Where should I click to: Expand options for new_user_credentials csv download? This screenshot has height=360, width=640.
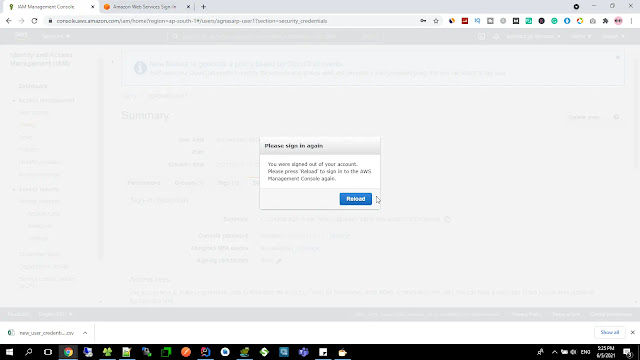[x=85, y=333]
